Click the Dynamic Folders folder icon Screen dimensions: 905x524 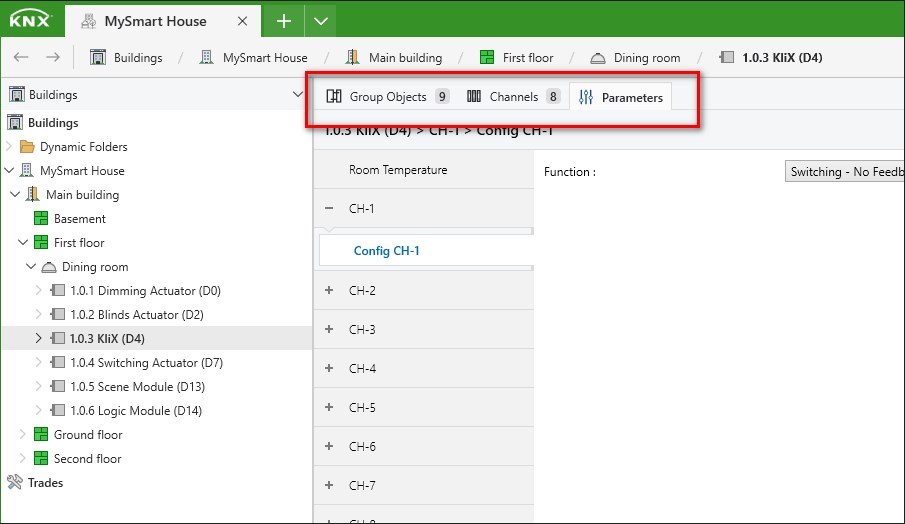pos(27,146)
